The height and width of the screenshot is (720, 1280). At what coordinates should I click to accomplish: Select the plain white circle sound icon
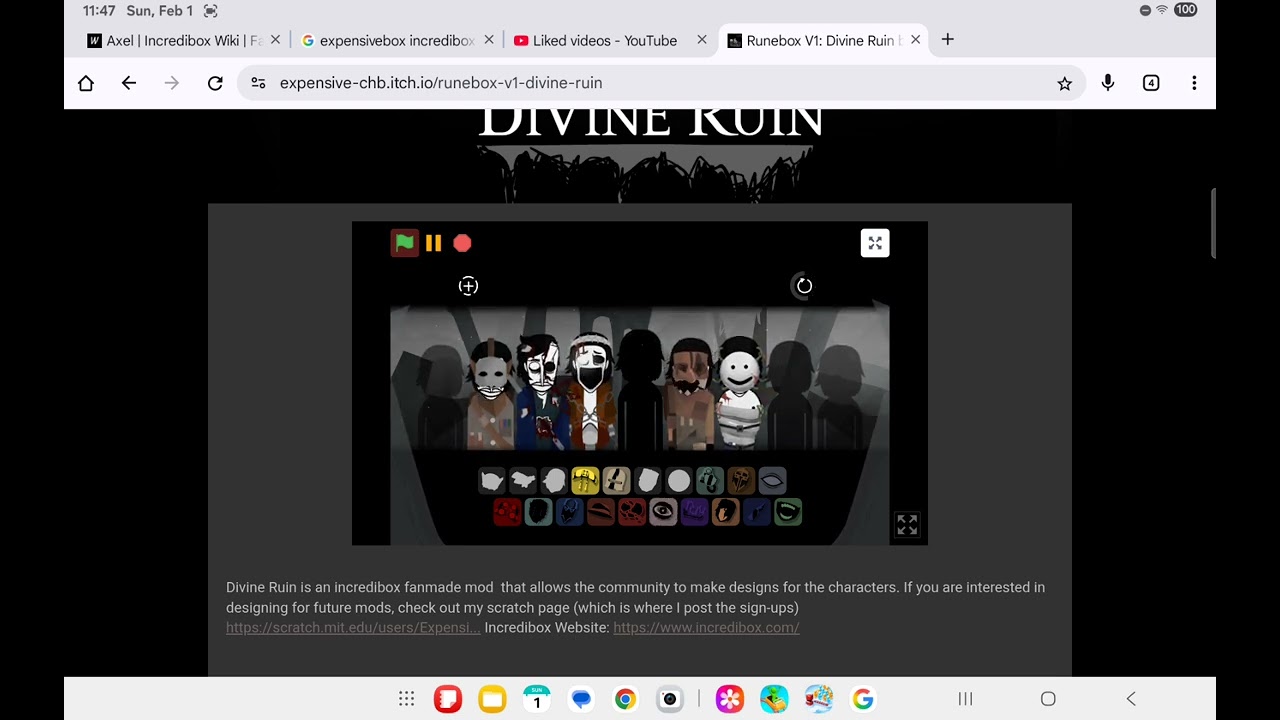pyautogui.click(x=679, y=481)
